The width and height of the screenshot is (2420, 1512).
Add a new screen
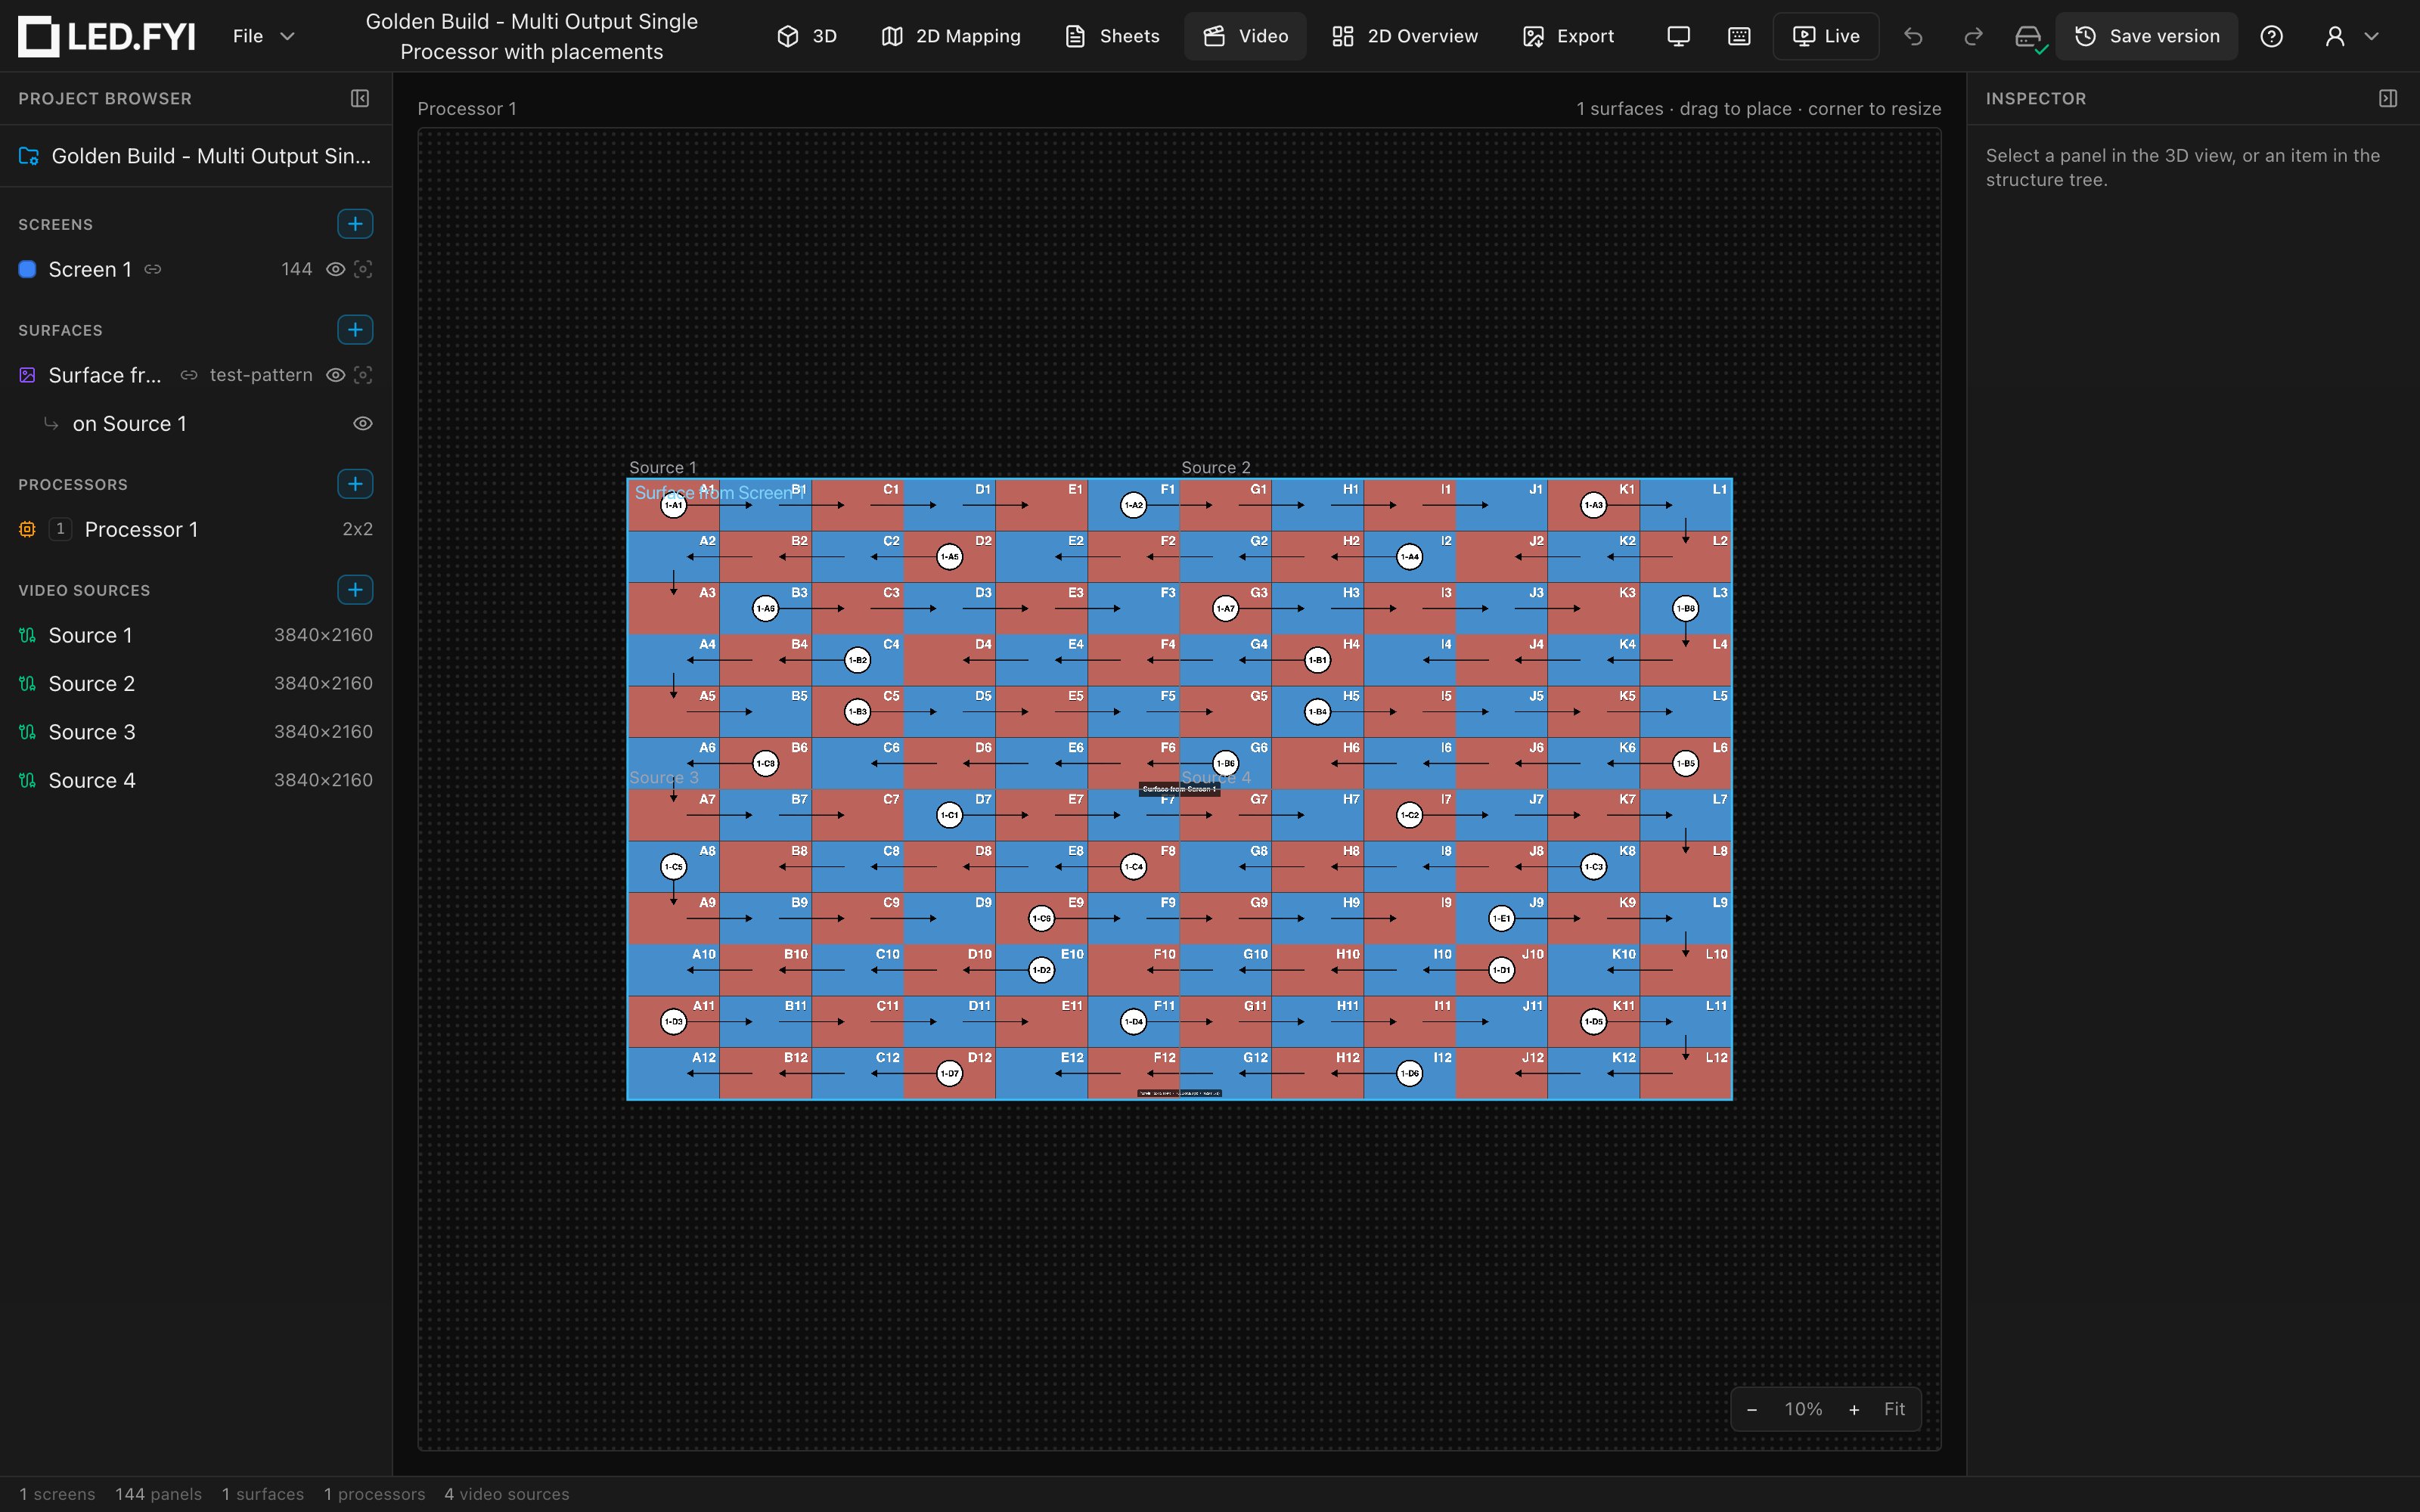click(x=355, y=224)
